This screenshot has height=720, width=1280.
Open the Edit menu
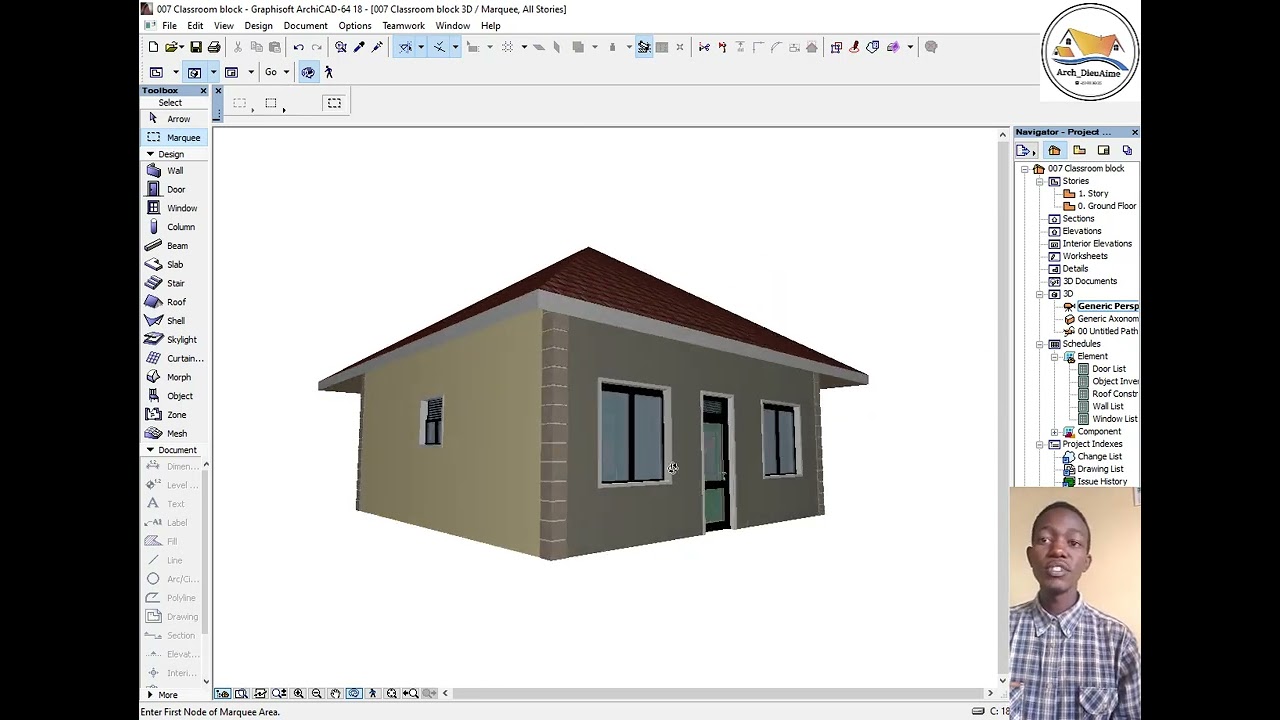(x=195, y=26)
